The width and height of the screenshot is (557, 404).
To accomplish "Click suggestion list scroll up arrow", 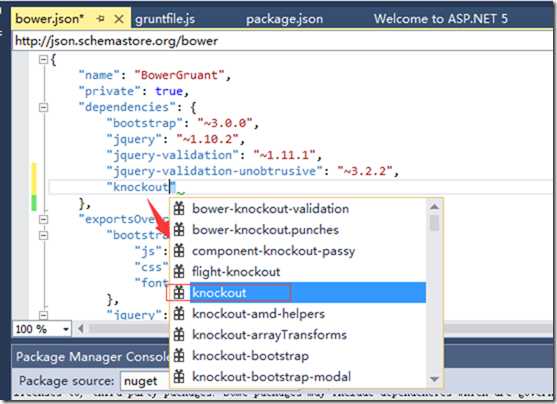I will coord(434,206).
